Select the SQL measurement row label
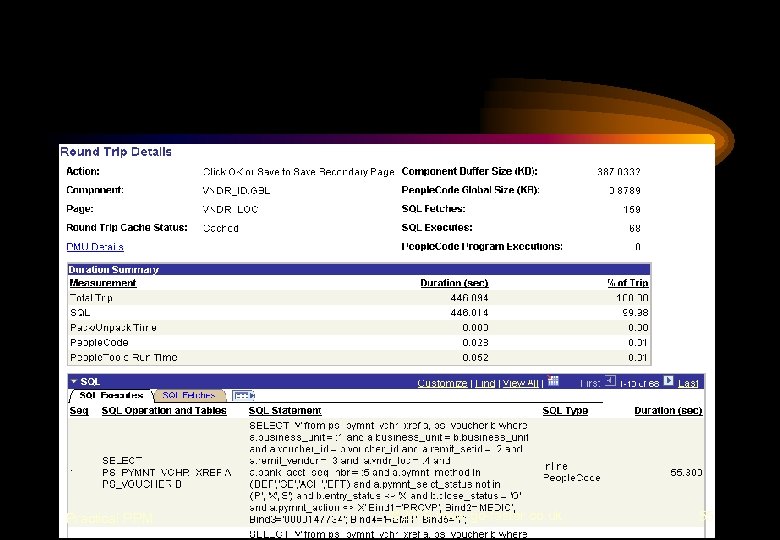Viewport: 780px width, 540px height. 80,313
